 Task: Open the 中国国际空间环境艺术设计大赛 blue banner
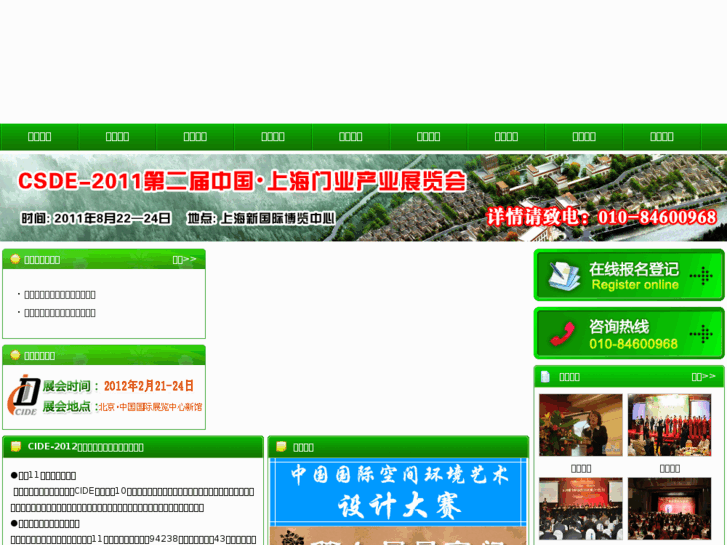tap(398, 492)
